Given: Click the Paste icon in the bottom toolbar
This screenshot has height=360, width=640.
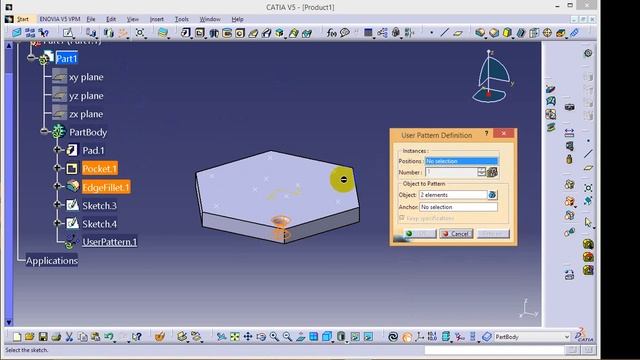Looking at the screenshot, I should tap(96, 337).
